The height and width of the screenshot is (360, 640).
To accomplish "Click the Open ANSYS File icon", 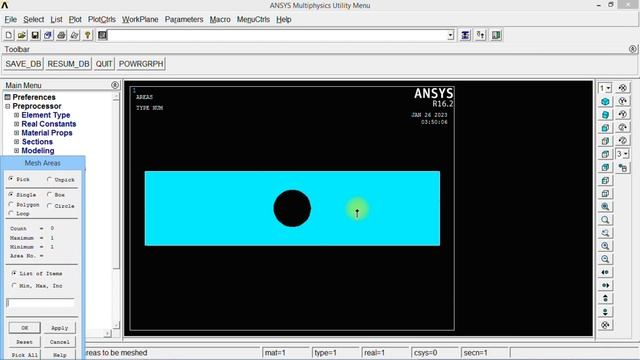I will pyautogui.click(x=22, y=36).
